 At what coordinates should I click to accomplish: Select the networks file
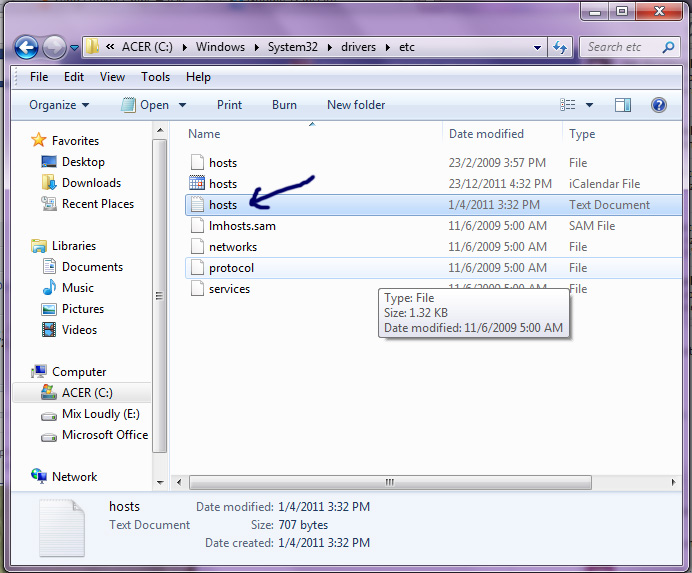pyautogui.click(x=432, y=247)
